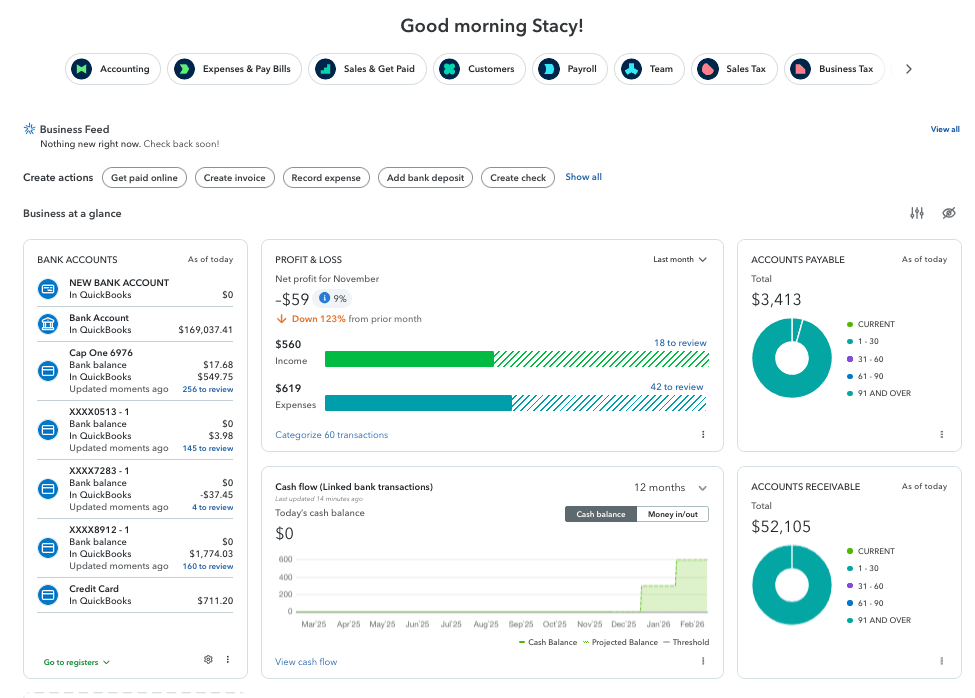Click the Create invoice button
This screenshot has width=975, height=698.
(236, 177)
